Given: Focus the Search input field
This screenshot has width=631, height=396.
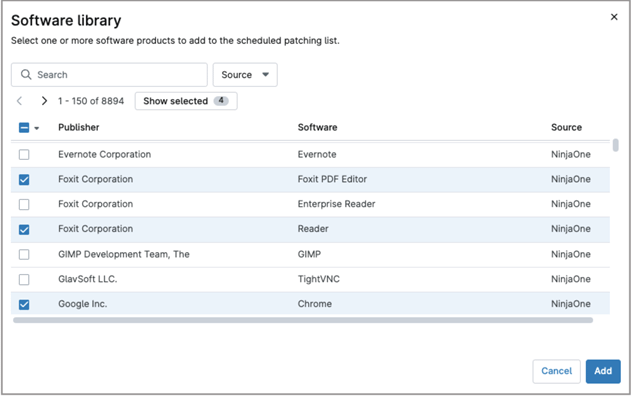Looking at the screenshot, I should (x=109, y=74).
